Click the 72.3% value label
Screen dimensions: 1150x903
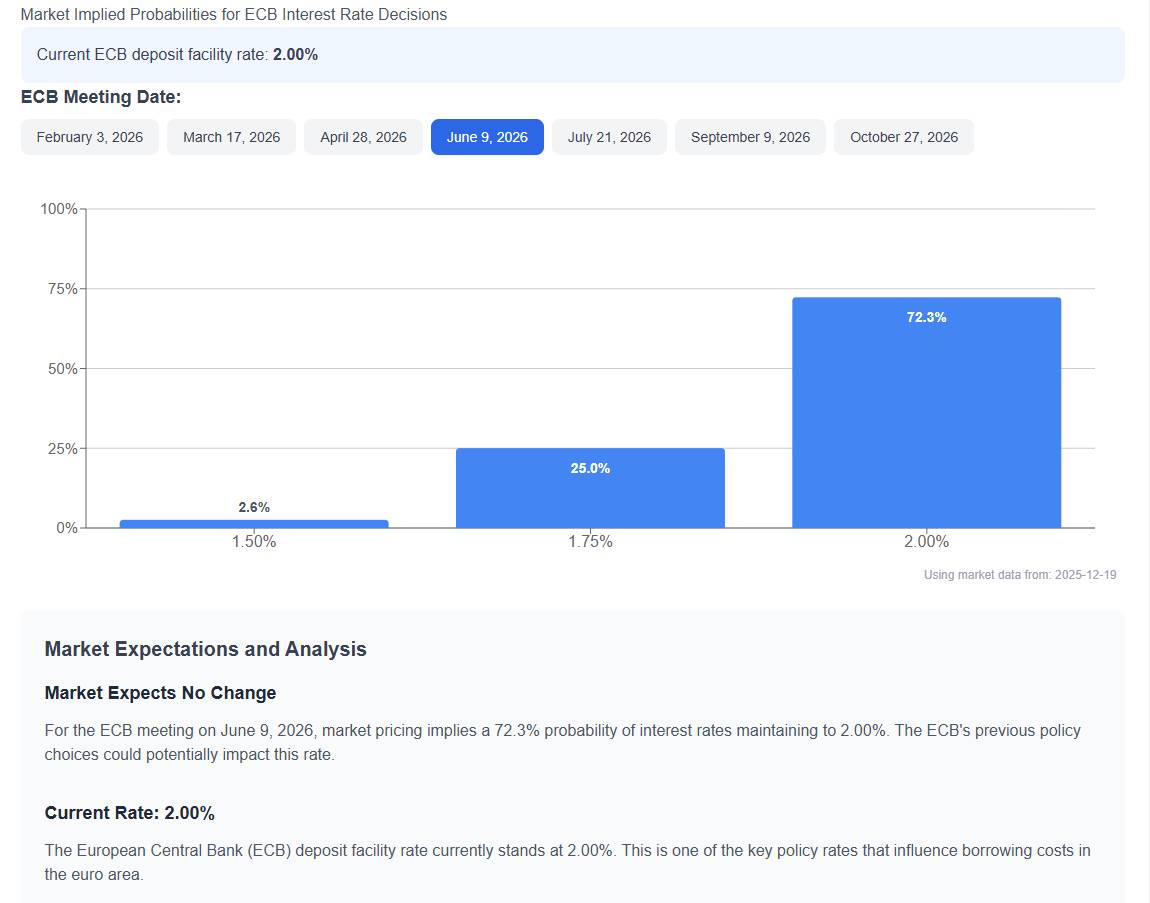pos(926,317)
